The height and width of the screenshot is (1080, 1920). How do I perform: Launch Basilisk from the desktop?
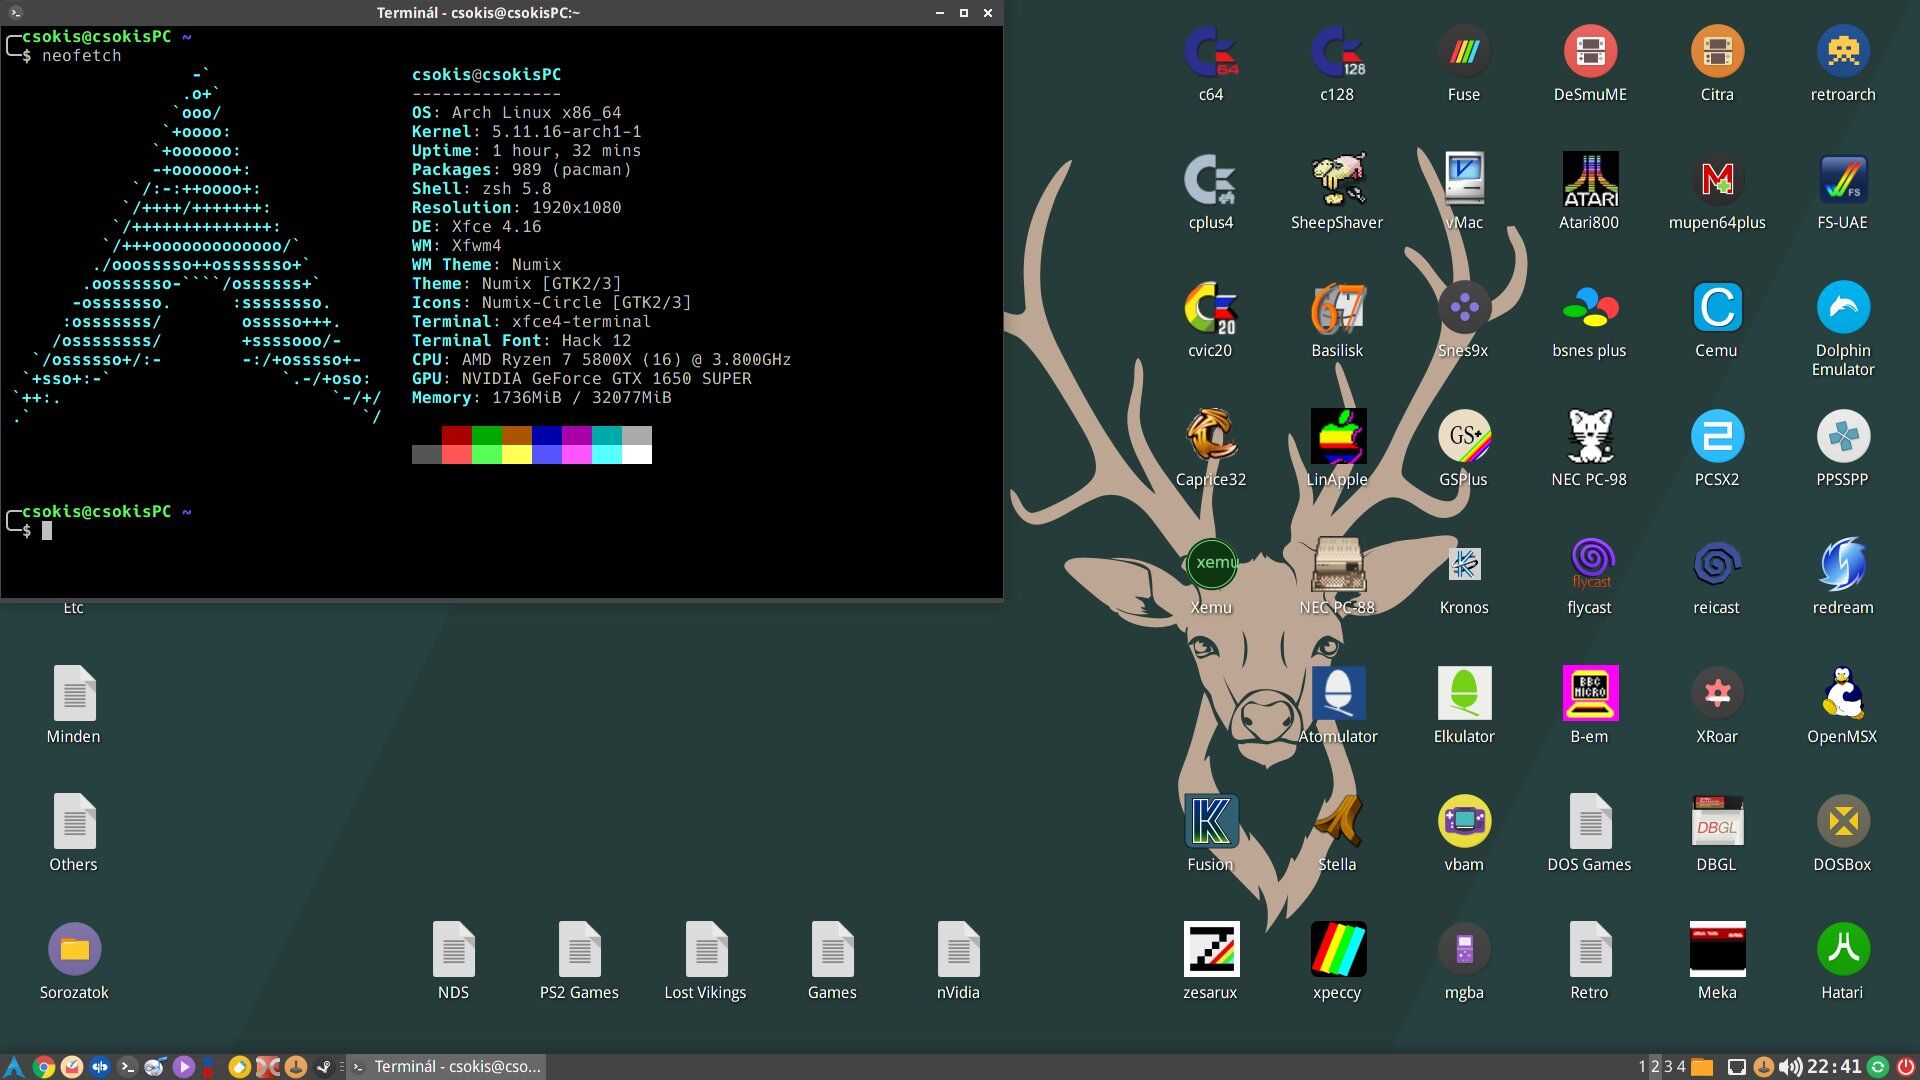click(1337, 308)
